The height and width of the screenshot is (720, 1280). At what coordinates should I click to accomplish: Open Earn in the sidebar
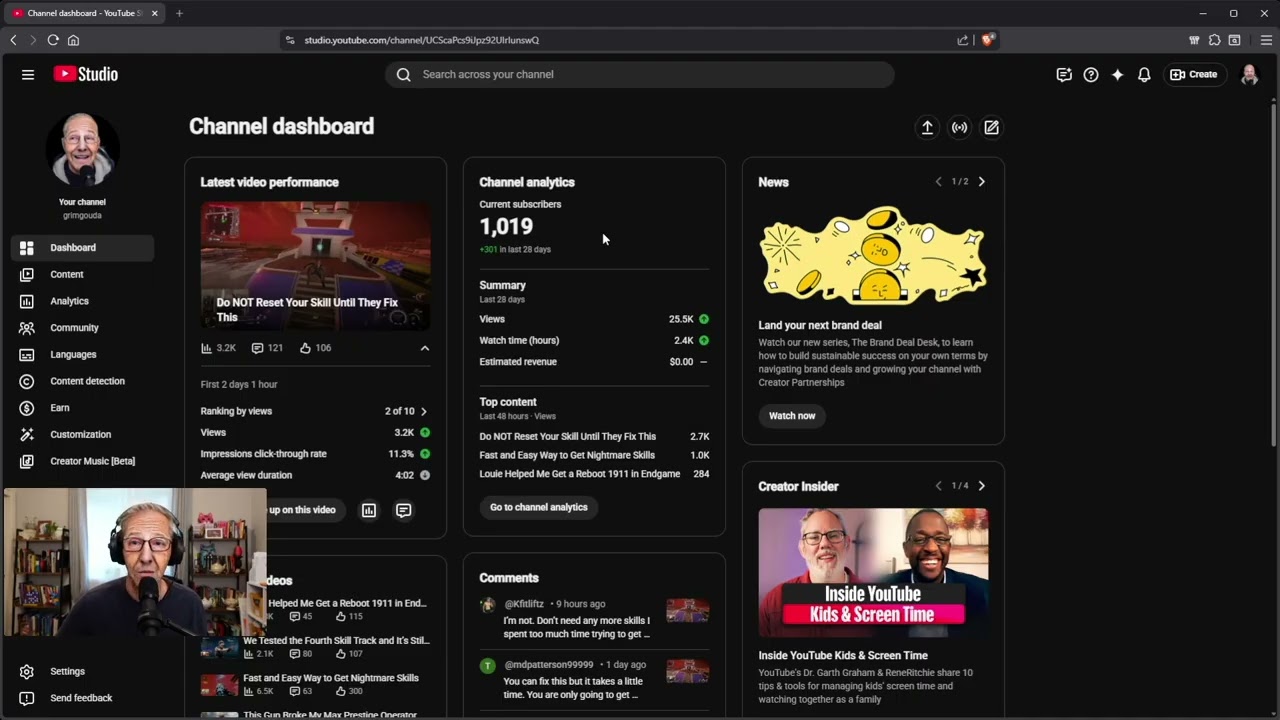[82, 408]
